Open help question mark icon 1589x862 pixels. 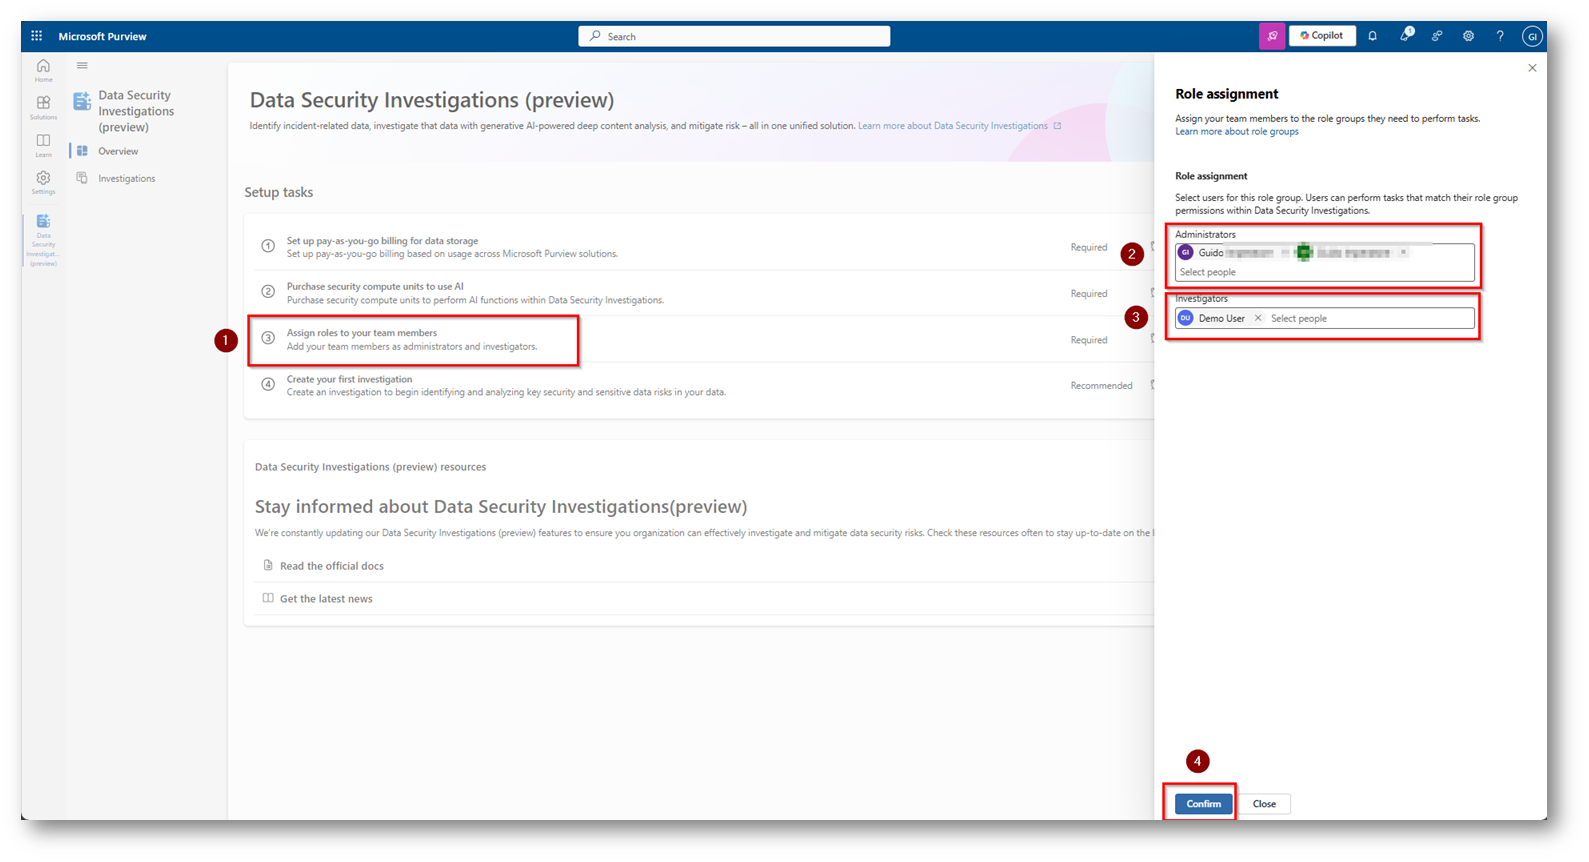coord(1500,36)
